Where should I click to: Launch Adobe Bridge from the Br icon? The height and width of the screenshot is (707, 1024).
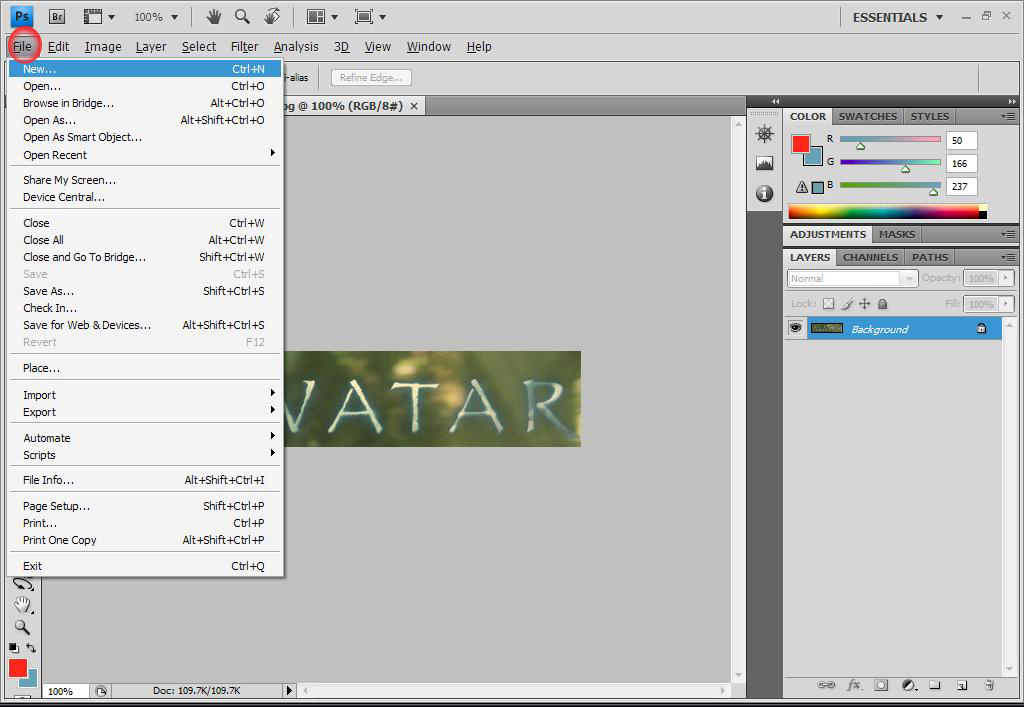tap(57, 17)
